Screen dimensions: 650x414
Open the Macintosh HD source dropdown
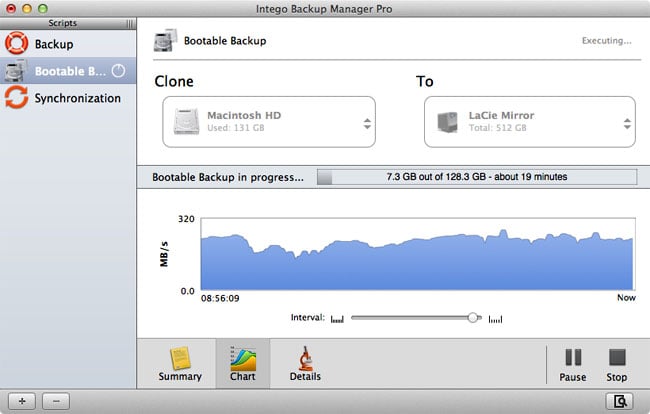[269, 122]
